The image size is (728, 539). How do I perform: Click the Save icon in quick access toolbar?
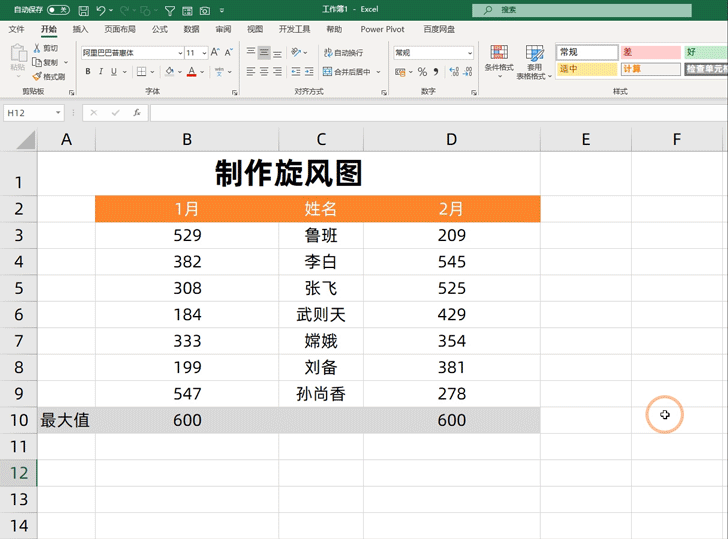(x=84, y=10)
